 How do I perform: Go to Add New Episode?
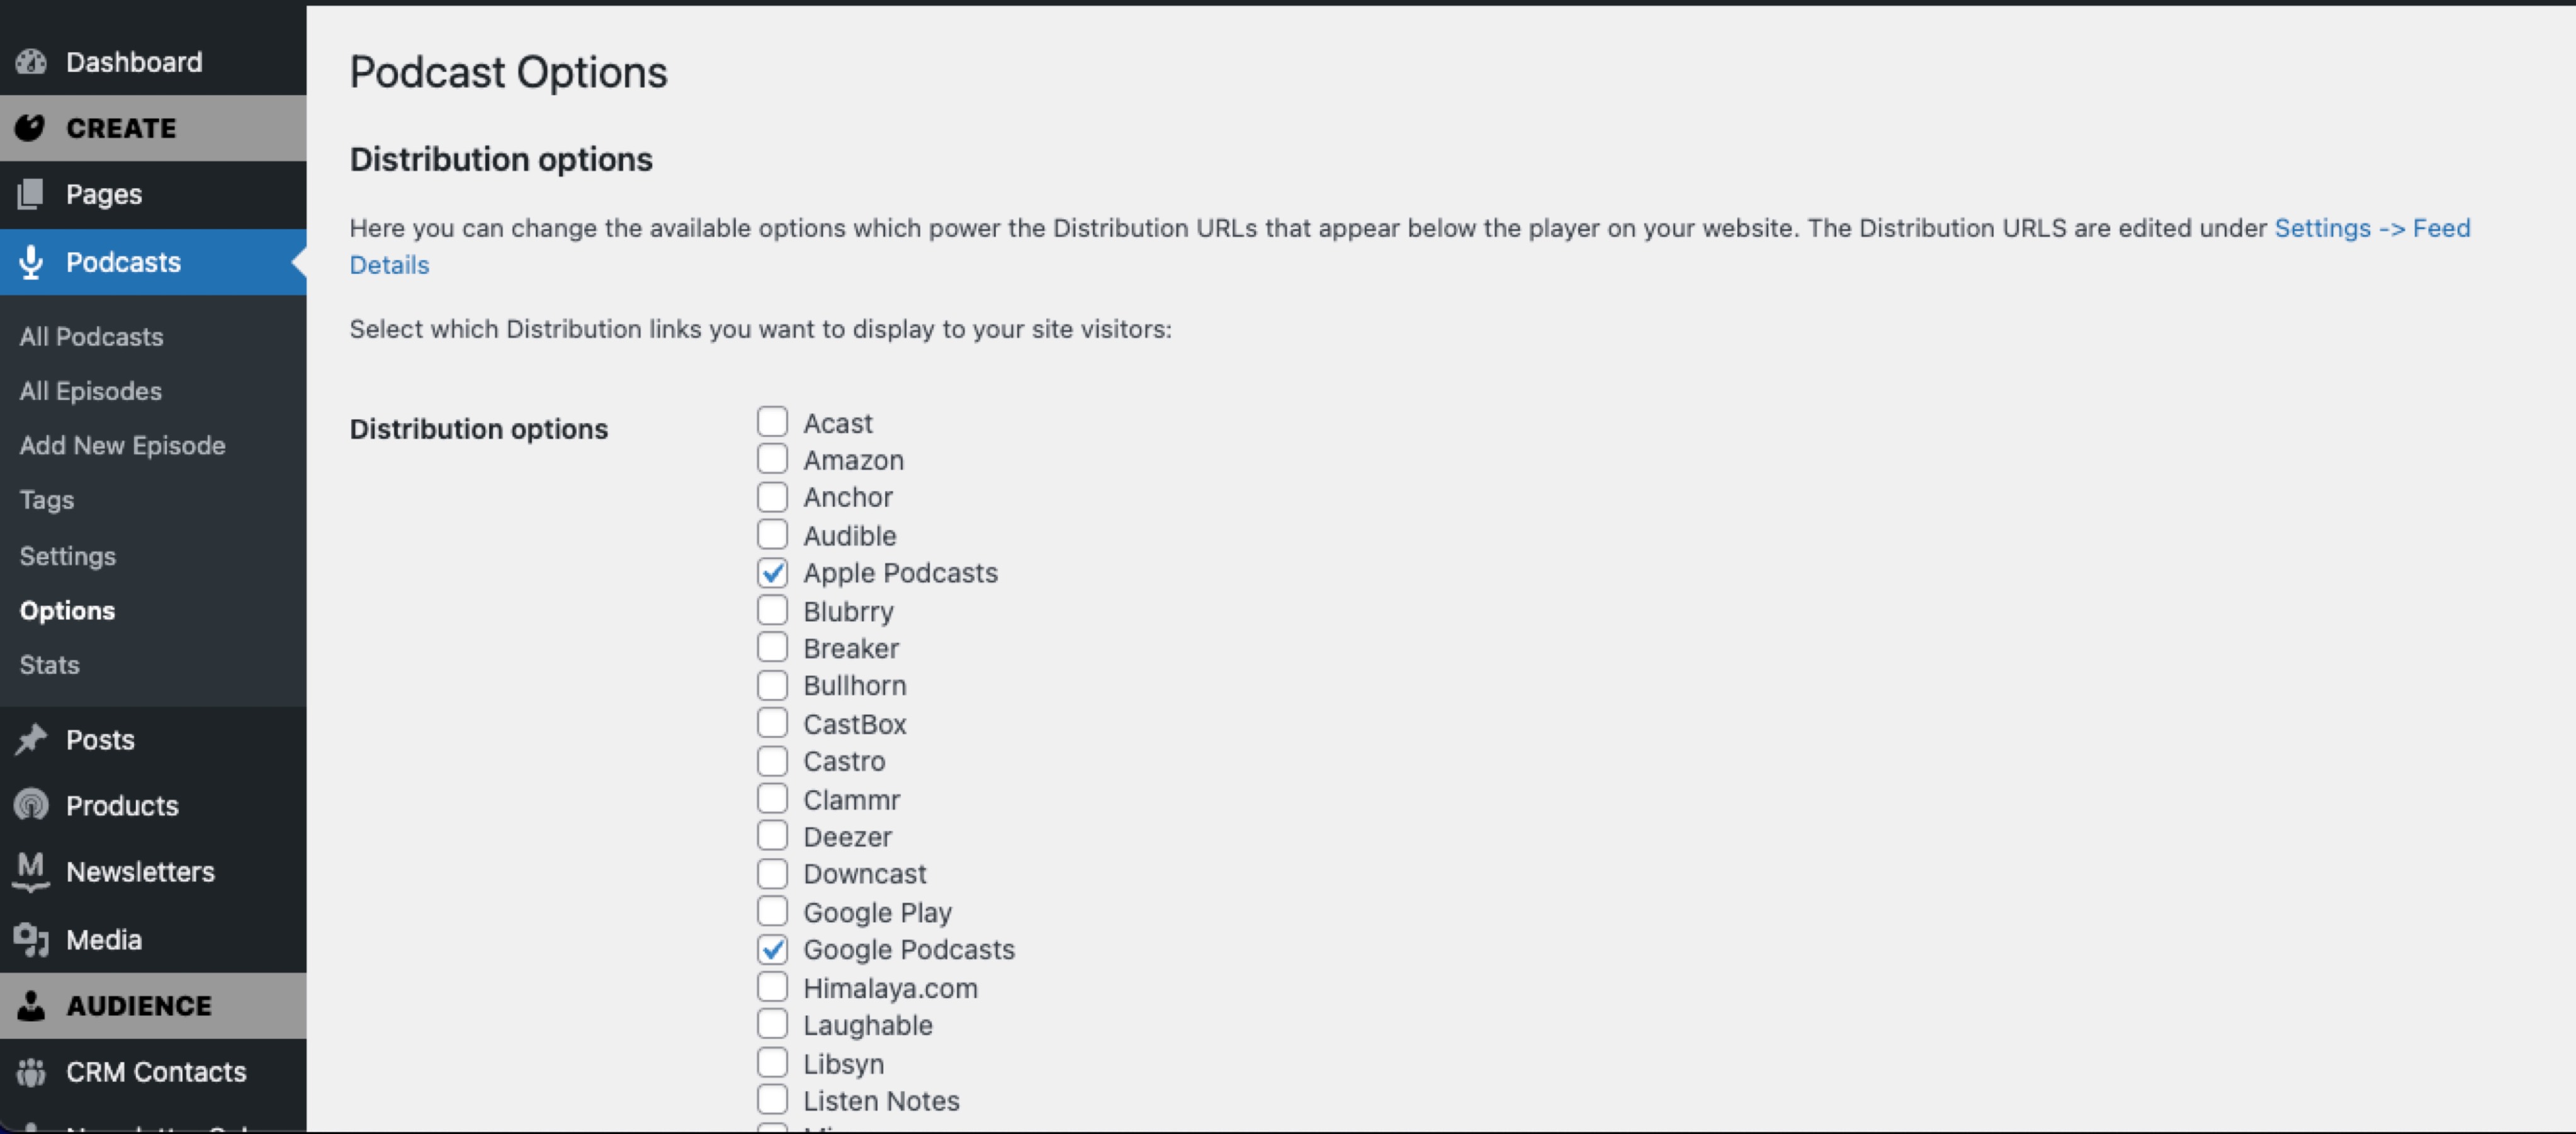(122, 445)
